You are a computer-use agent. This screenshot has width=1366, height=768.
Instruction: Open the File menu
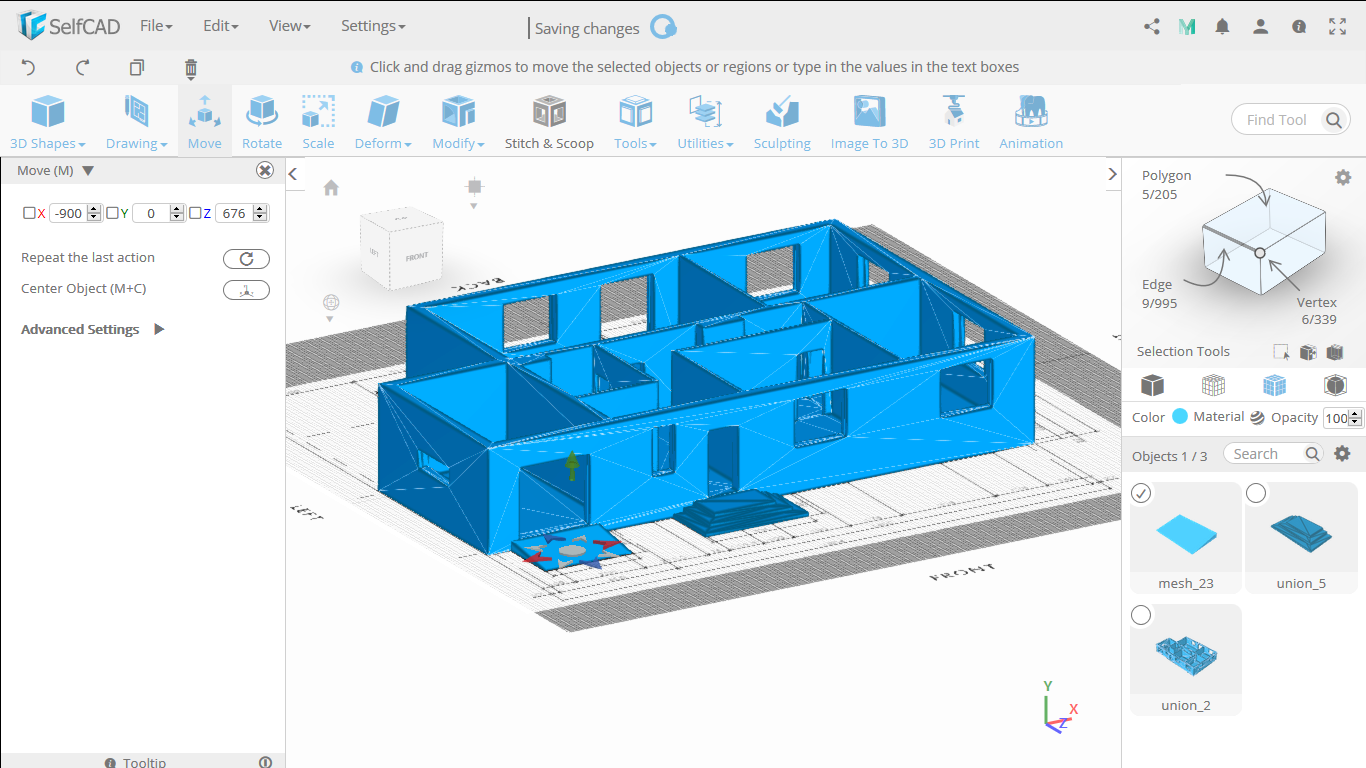(x=156, y=26)
